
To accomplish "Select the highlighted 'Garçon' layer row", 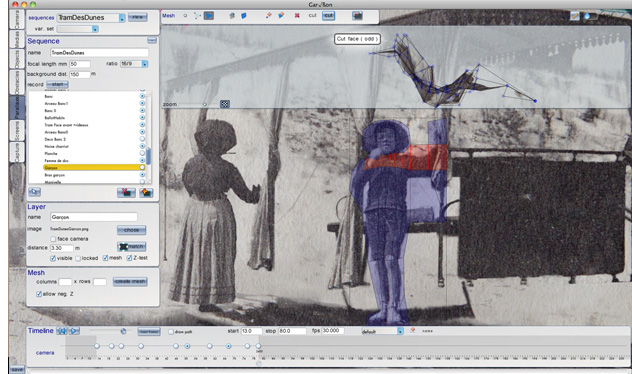I will 94,167.
